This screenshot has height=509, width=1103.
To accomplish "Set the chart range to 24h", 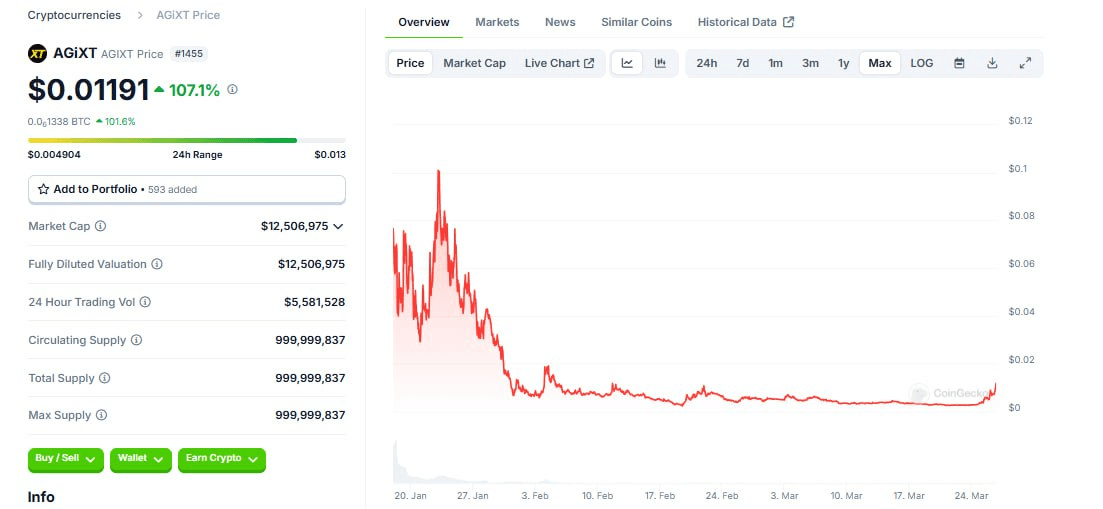I will [x=707, y=63].
